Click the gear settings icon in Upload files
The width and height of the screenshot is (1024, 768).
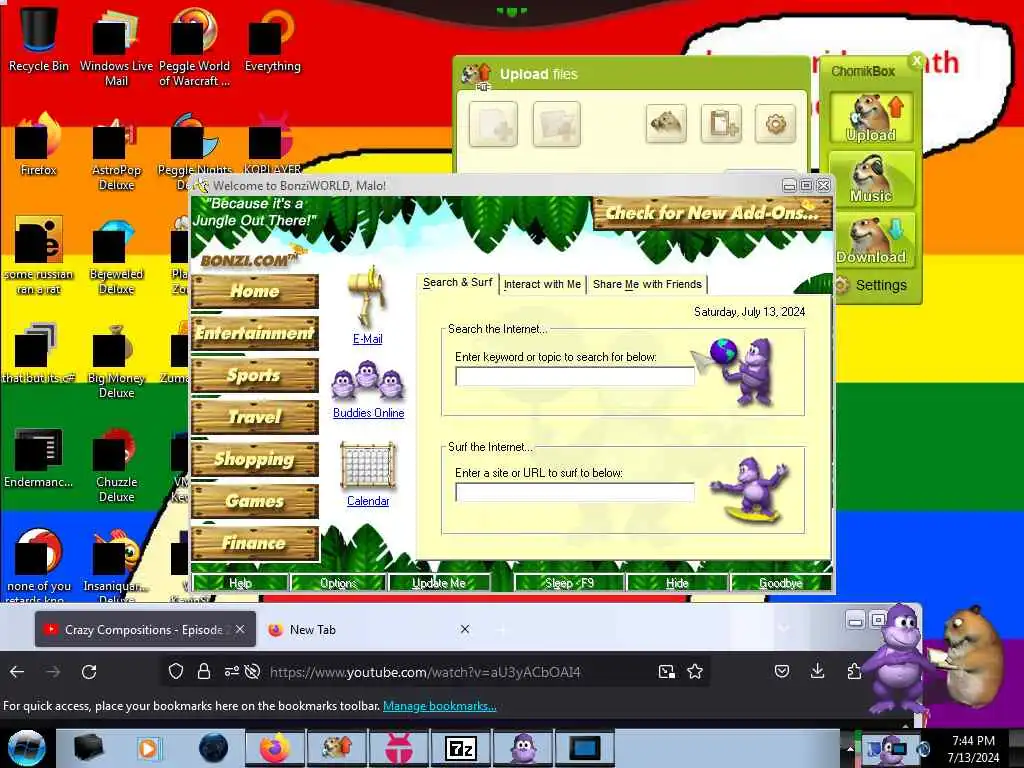click(775, 123)
